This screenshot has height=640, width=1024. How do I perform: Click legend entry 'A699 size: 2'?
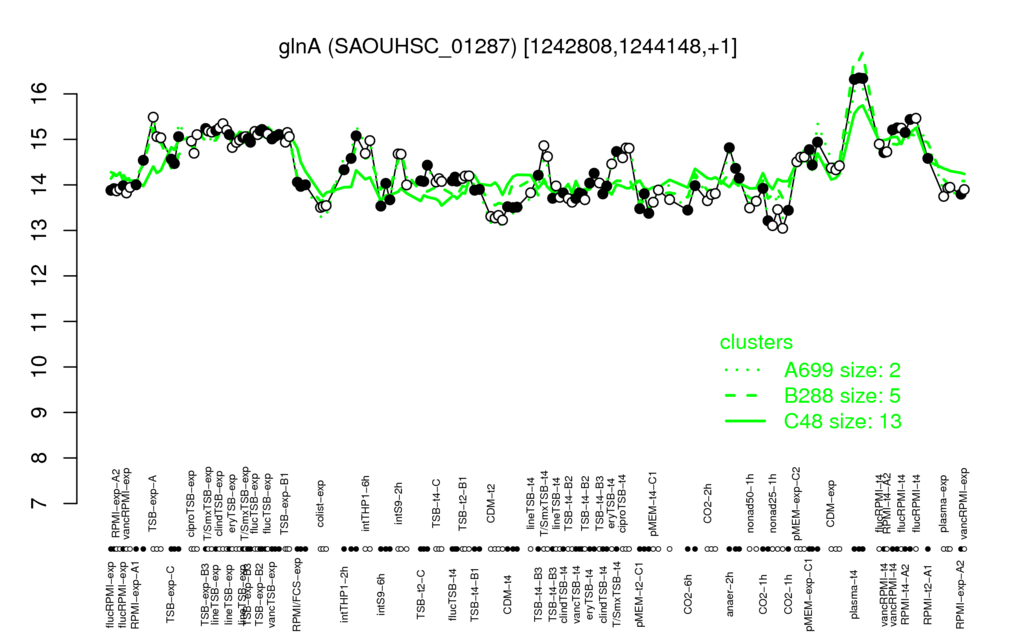842,370
